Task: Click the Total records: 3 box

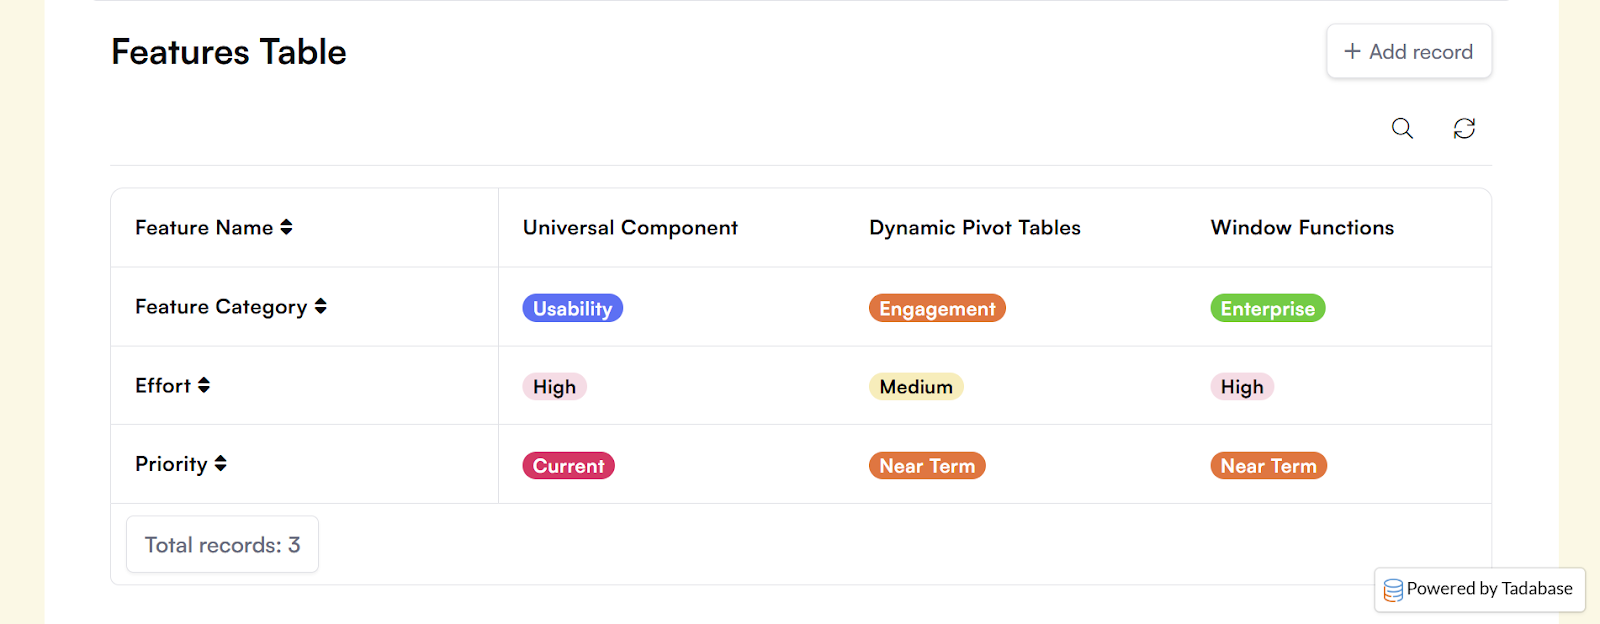Action: (222, 545)
